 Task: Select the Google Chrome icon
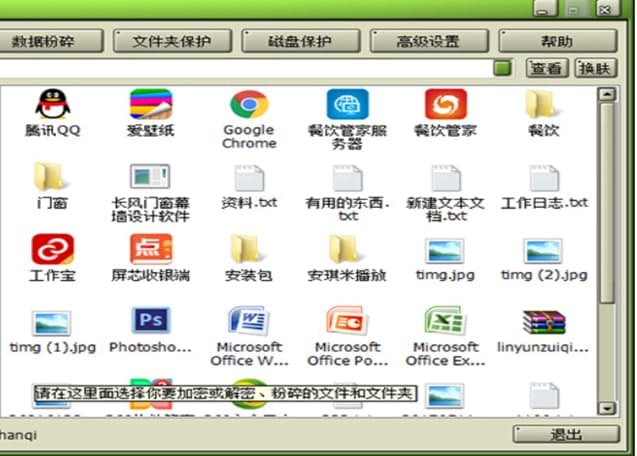(x=249, y=104)
